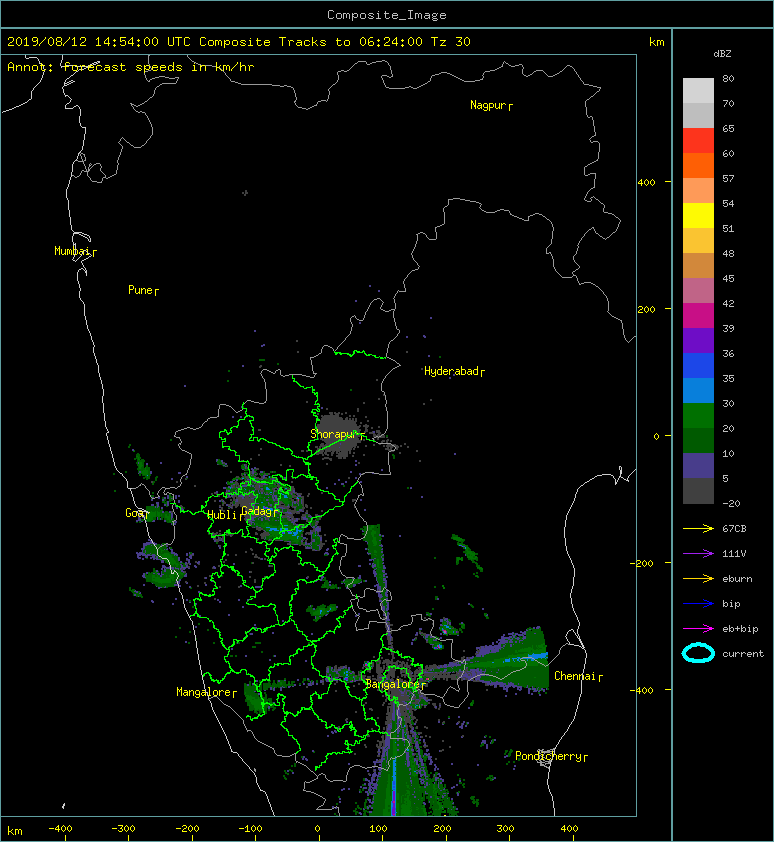774x842 pixels.
Task: Click the current legend label
Action: coord(743,654)
